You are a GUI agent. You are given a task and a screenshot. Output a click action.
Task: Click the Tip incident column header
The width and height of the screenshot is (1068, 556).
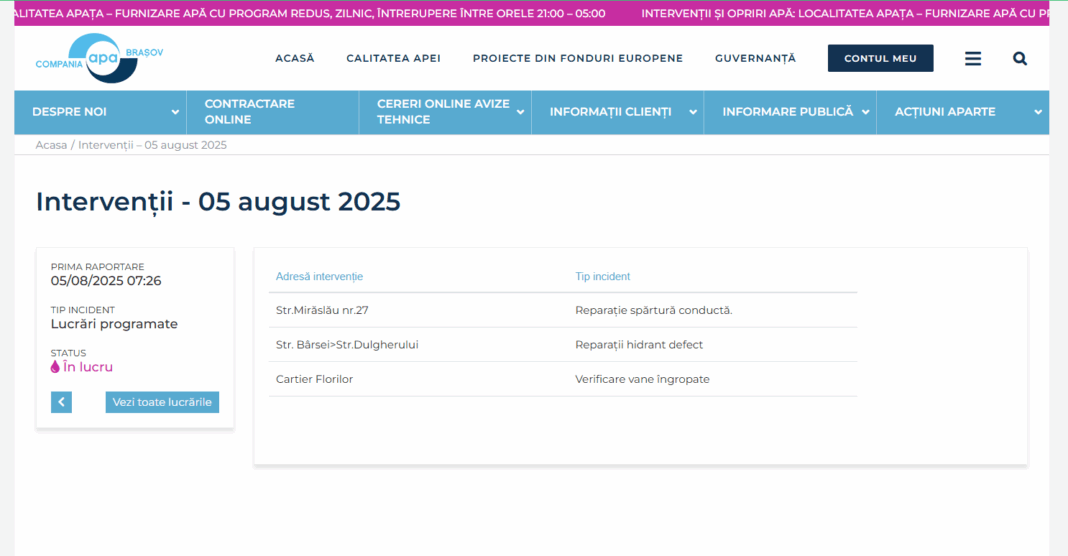coord(603,277)
